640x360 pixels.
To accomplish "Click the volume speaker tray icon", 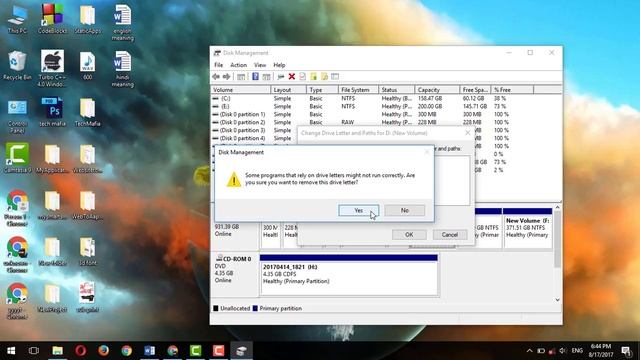I will tap(563, 351).
